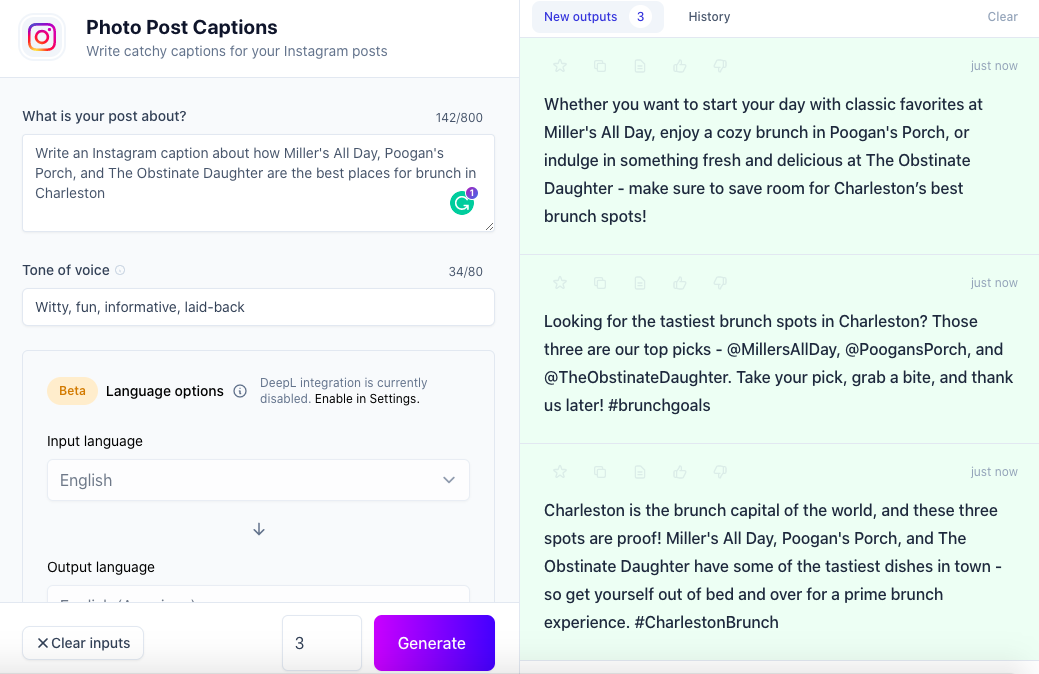The image size is (1039, 674).
Task: Click the 34/80 character counter
Action: [466, 272]
